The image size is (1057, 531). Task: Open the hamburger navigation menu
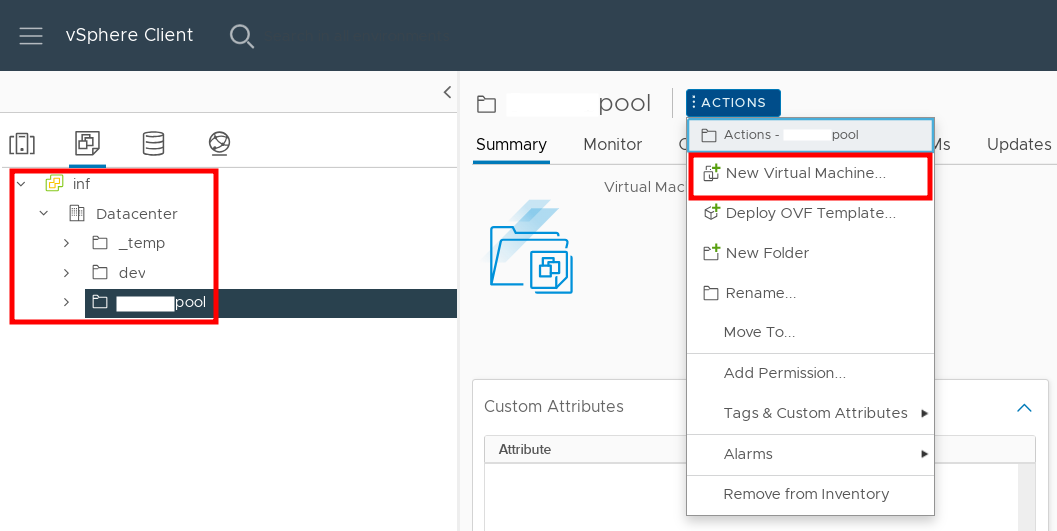click(x=31, y=36)
